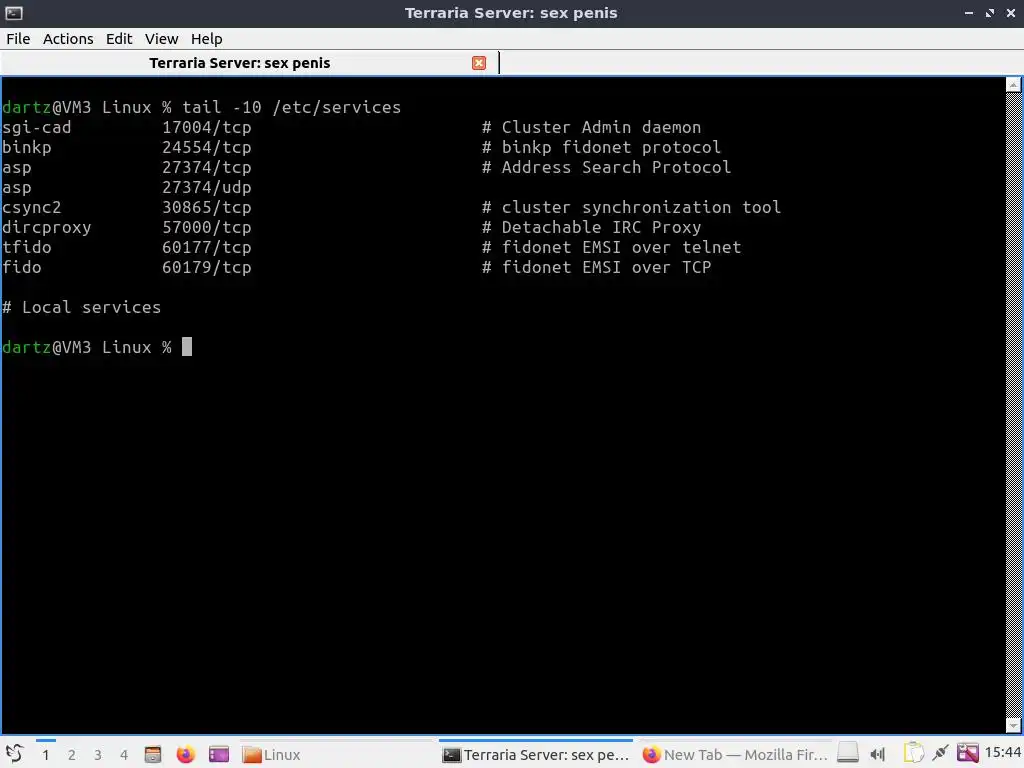Screen dimensions: 1024x768
Task: Switch to Terraria Server taskbar entry
Action: pos(536,755)
